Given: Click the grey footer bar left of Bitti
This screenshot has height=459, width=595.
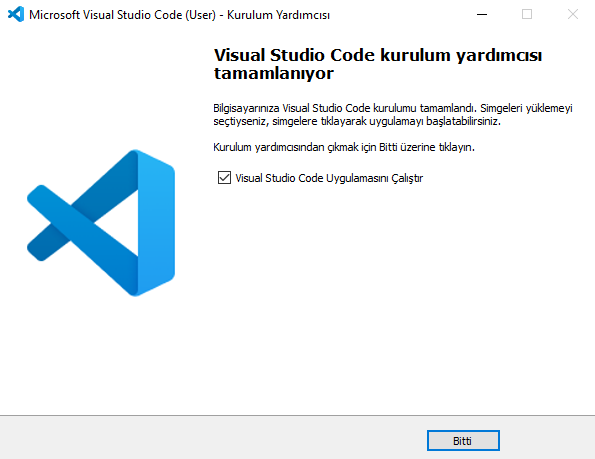Looking at the screenshot, I should coord(212,438).
